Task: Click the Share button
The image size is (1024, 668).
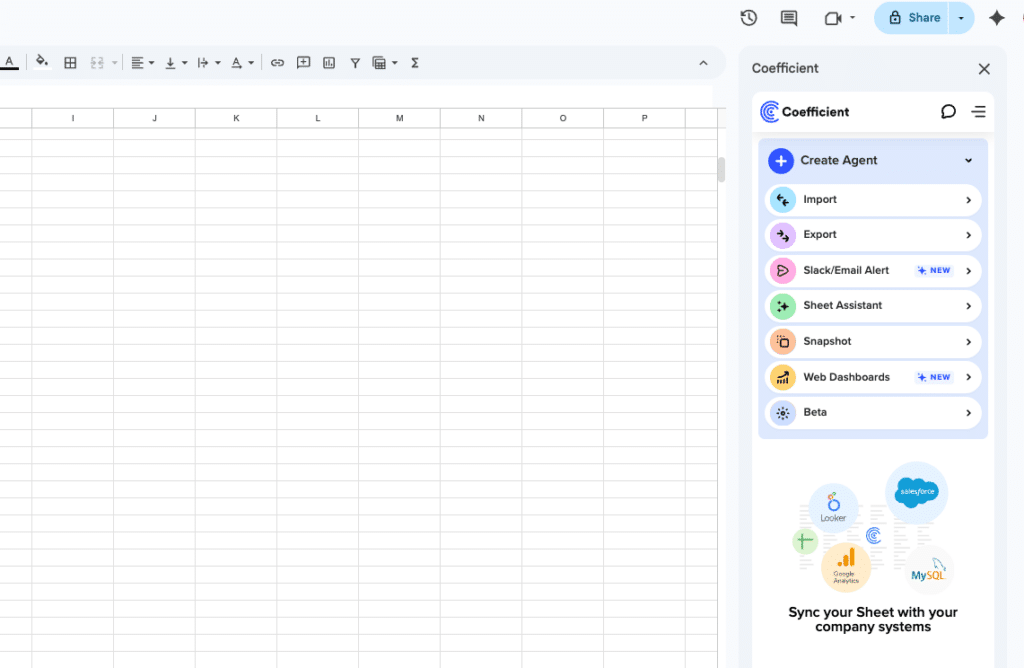Action: (913, 18)
